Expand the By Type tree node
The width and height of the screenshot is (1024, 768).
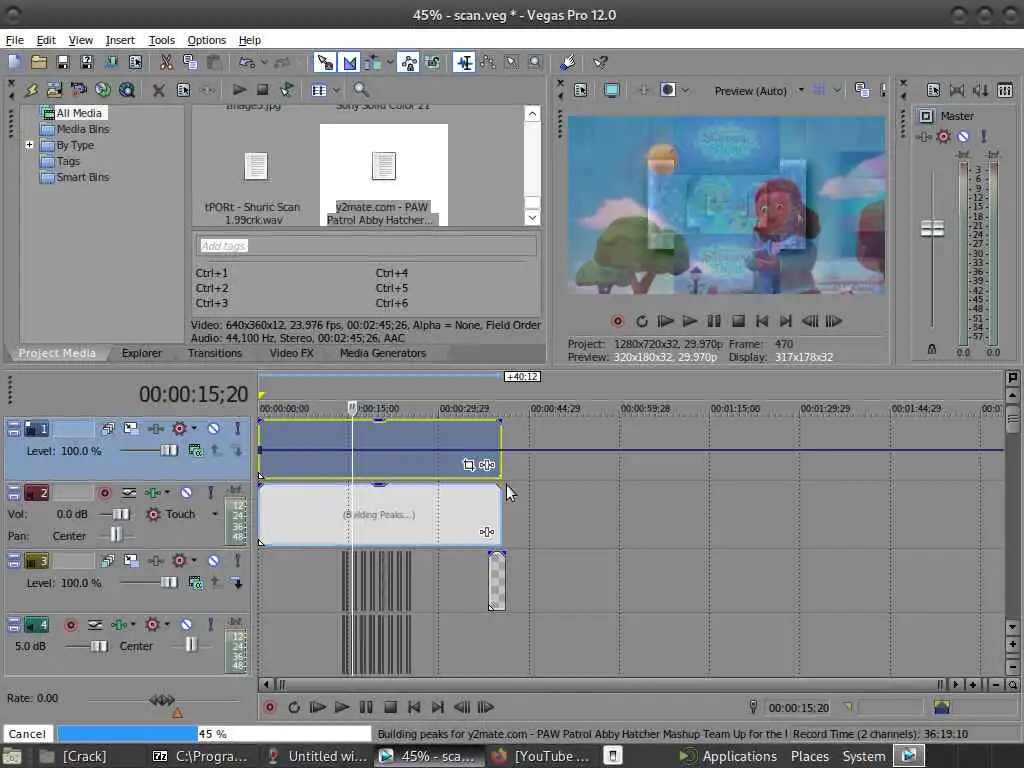[29, 144]
